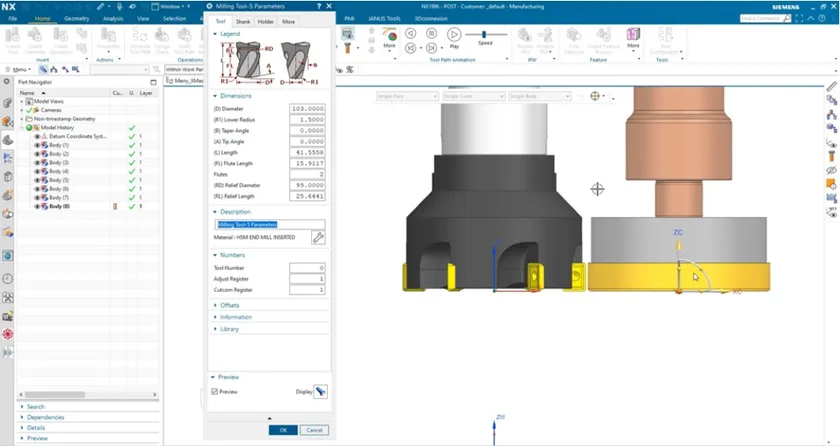Hide Body (2) using its eye icon
Viewport: 840px width, 446px height.
pyautogui.click(x=38, y=154)
